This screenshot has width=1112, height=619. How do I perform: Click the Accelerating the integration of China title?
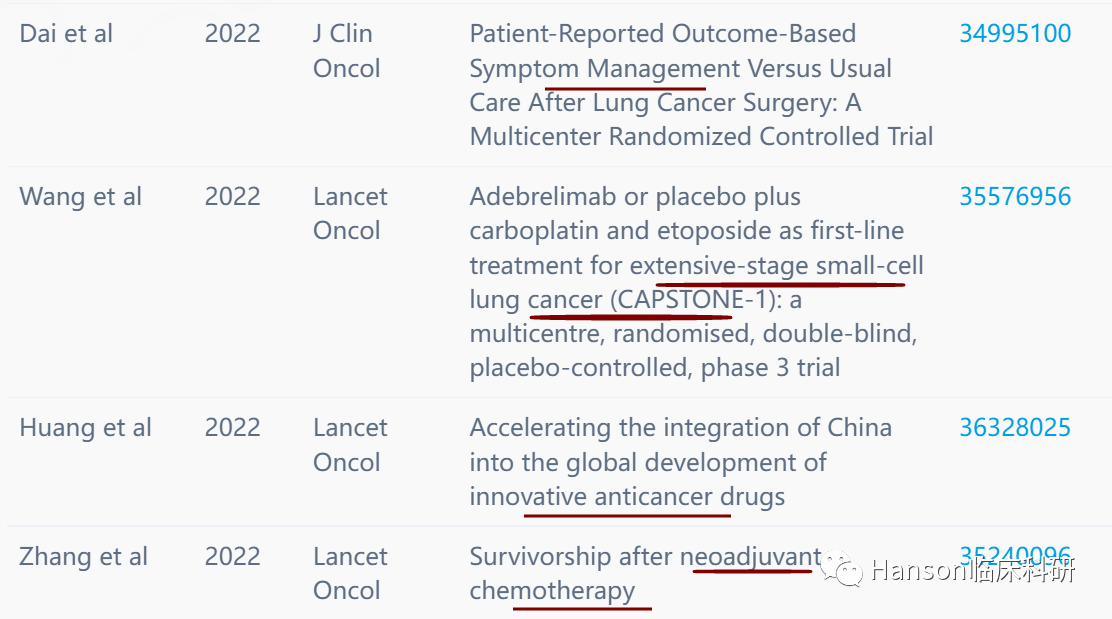click(681, 462)
